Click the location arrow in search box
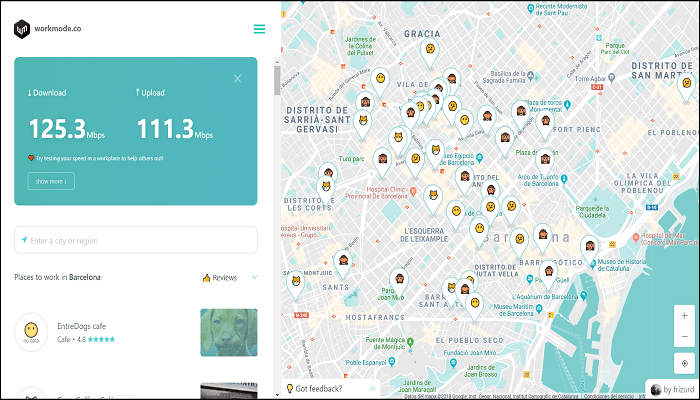Screen dimensions: 700x400 pyautogui.click(x=24, y=240)
